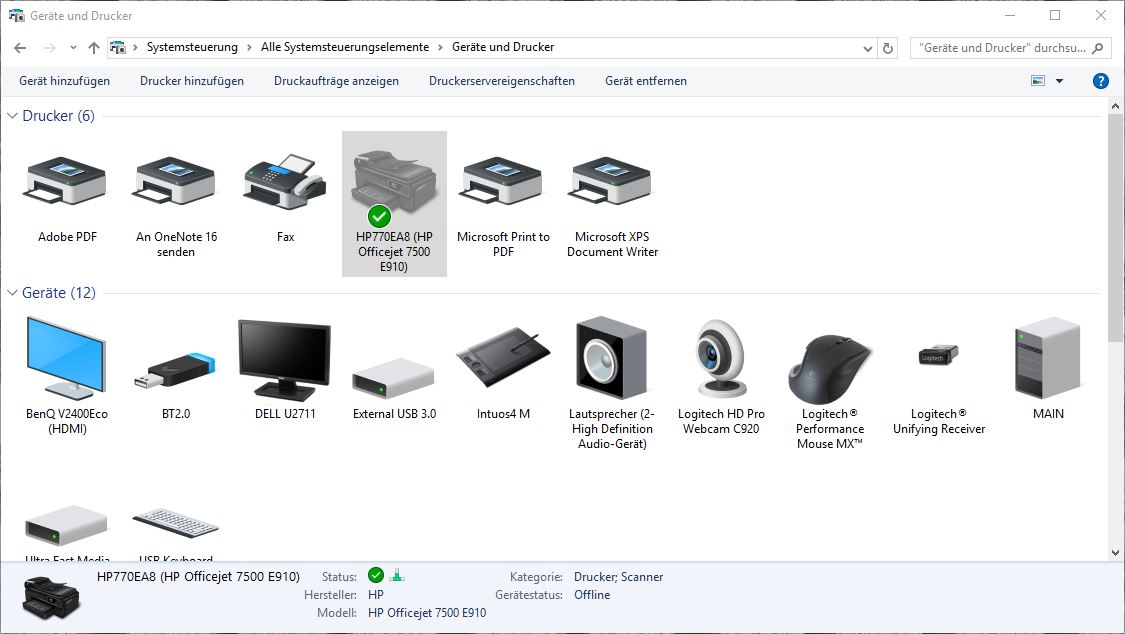Viewport: 1125px width, 634px height.
Task: Click the printer thumbnail in the details pane
Action: 51,598
